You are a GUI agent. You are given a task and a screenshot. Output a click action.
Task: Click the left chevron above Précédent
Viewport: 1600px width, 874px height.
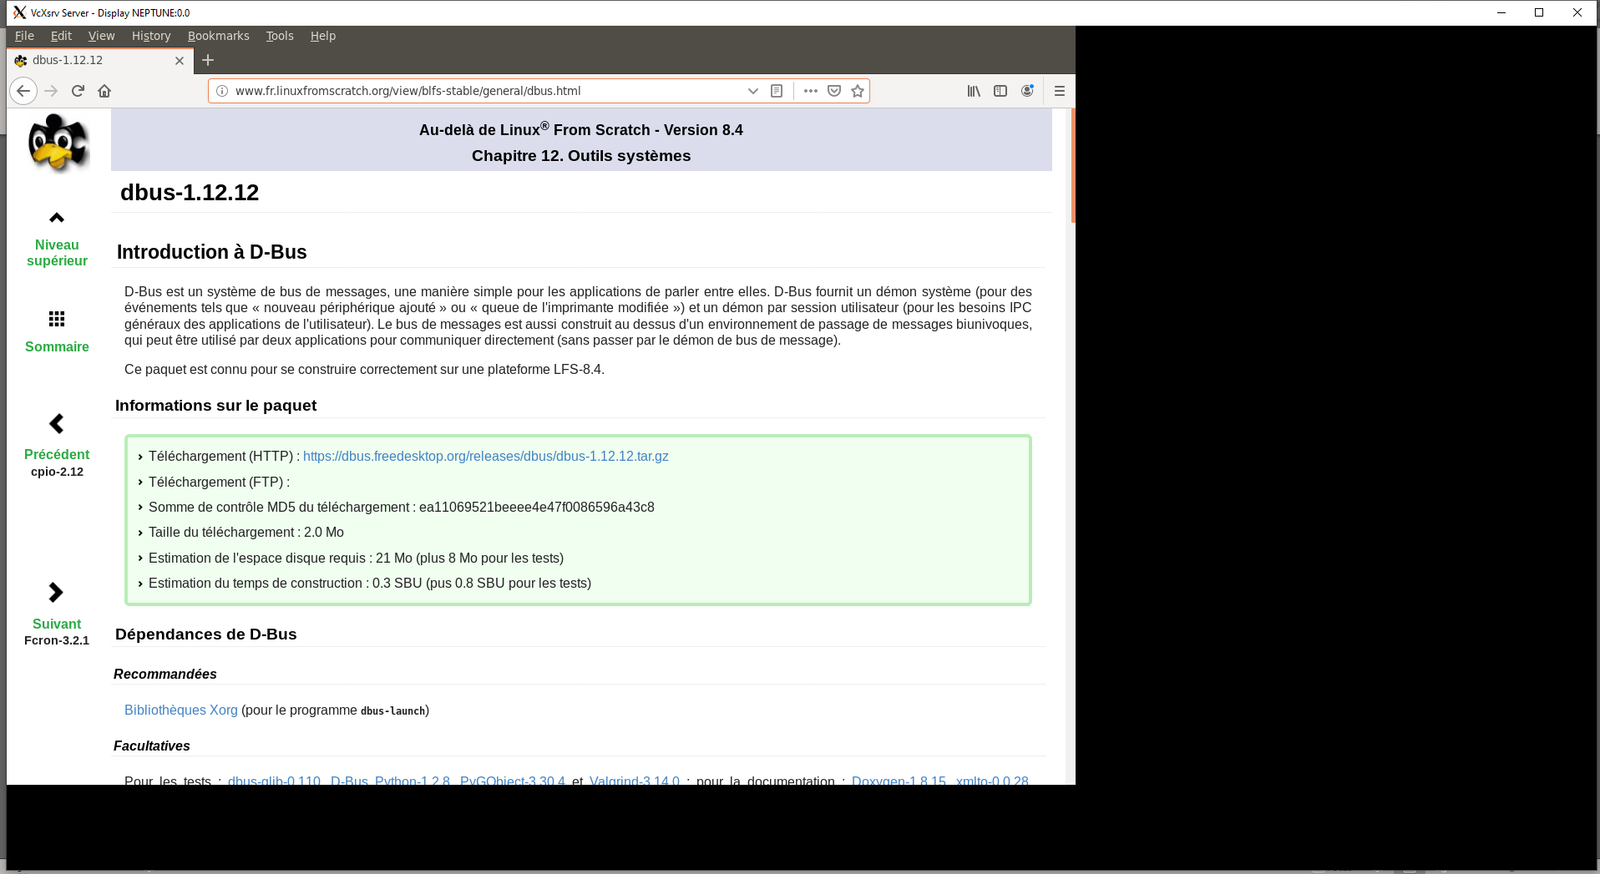(57, 424)
